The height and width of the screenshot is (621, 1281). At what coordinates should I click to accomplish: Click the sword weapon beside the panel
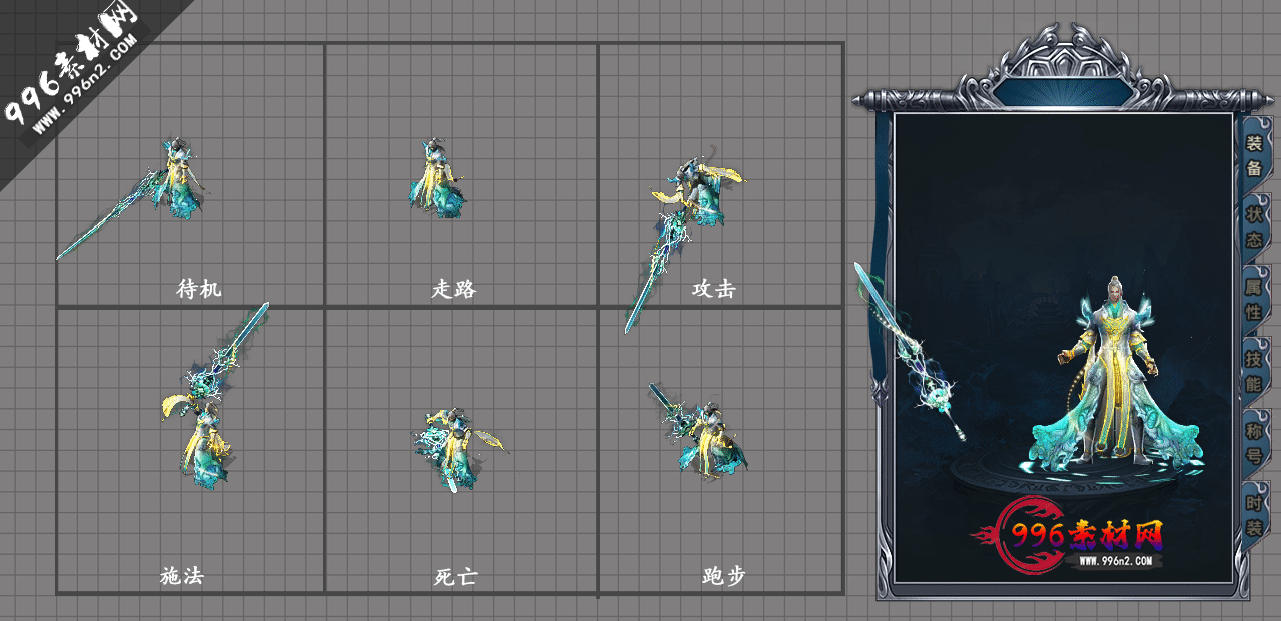tap(910, 350)
